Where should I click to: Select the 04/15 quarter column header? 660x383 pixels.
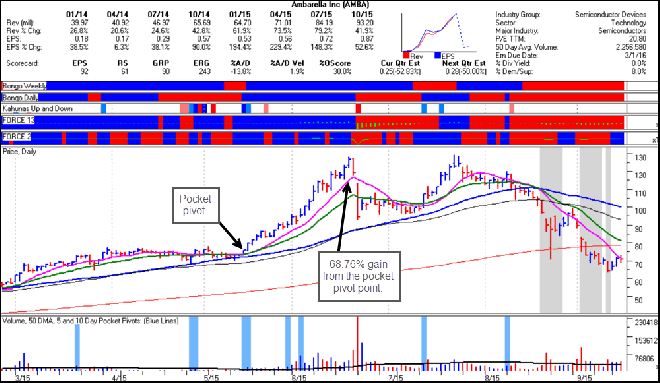[x=281, y=14]
